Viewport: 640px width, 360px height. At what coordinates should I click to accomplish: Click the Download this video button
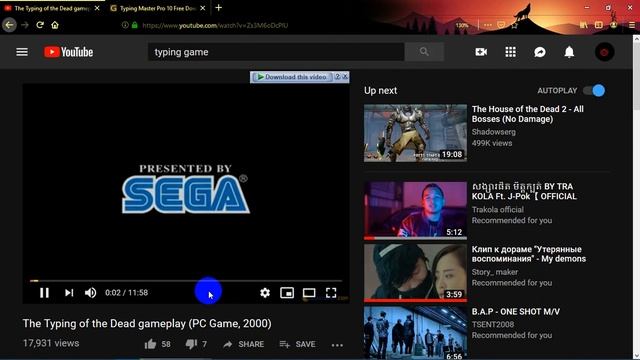pos(292,77)
